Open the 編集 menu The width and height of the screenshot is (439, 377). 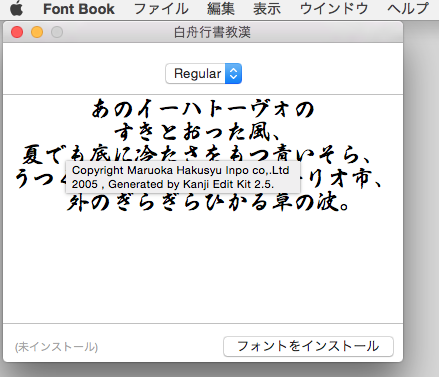point(221,9)
